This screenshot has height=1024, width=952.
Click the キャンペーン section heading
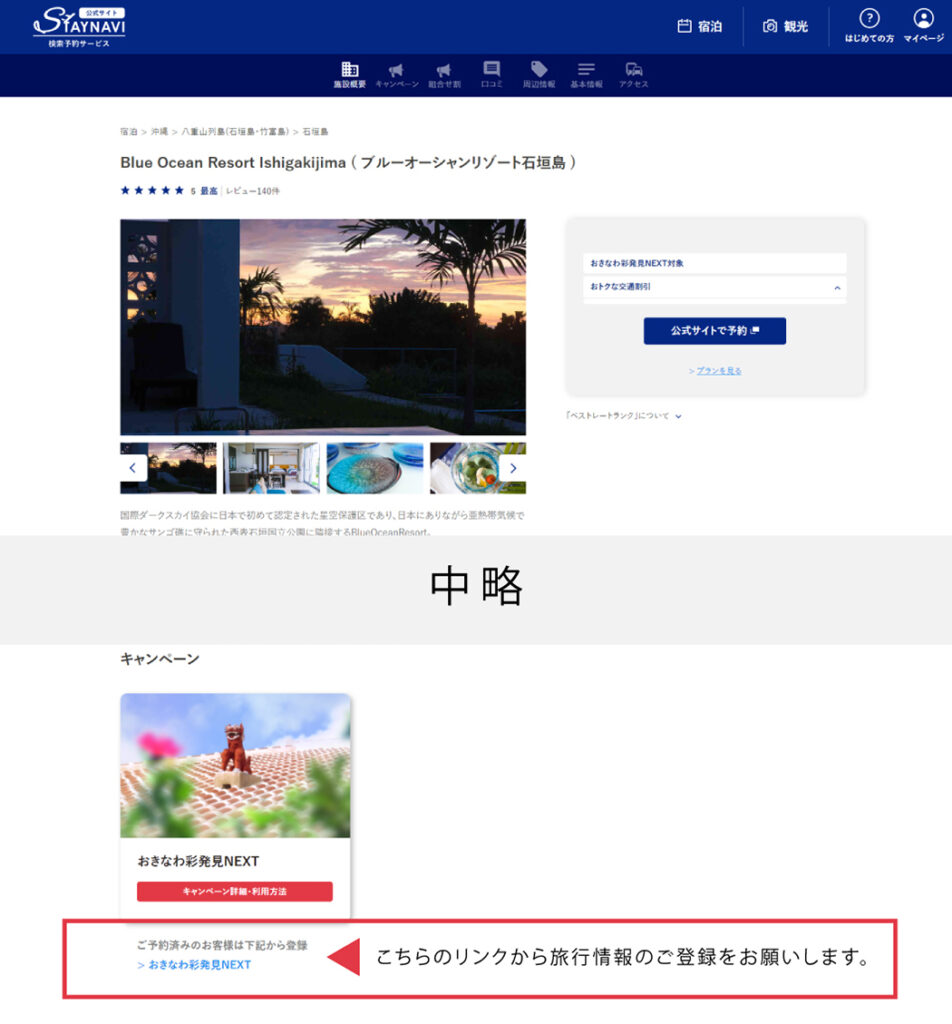tap(159, 658)
